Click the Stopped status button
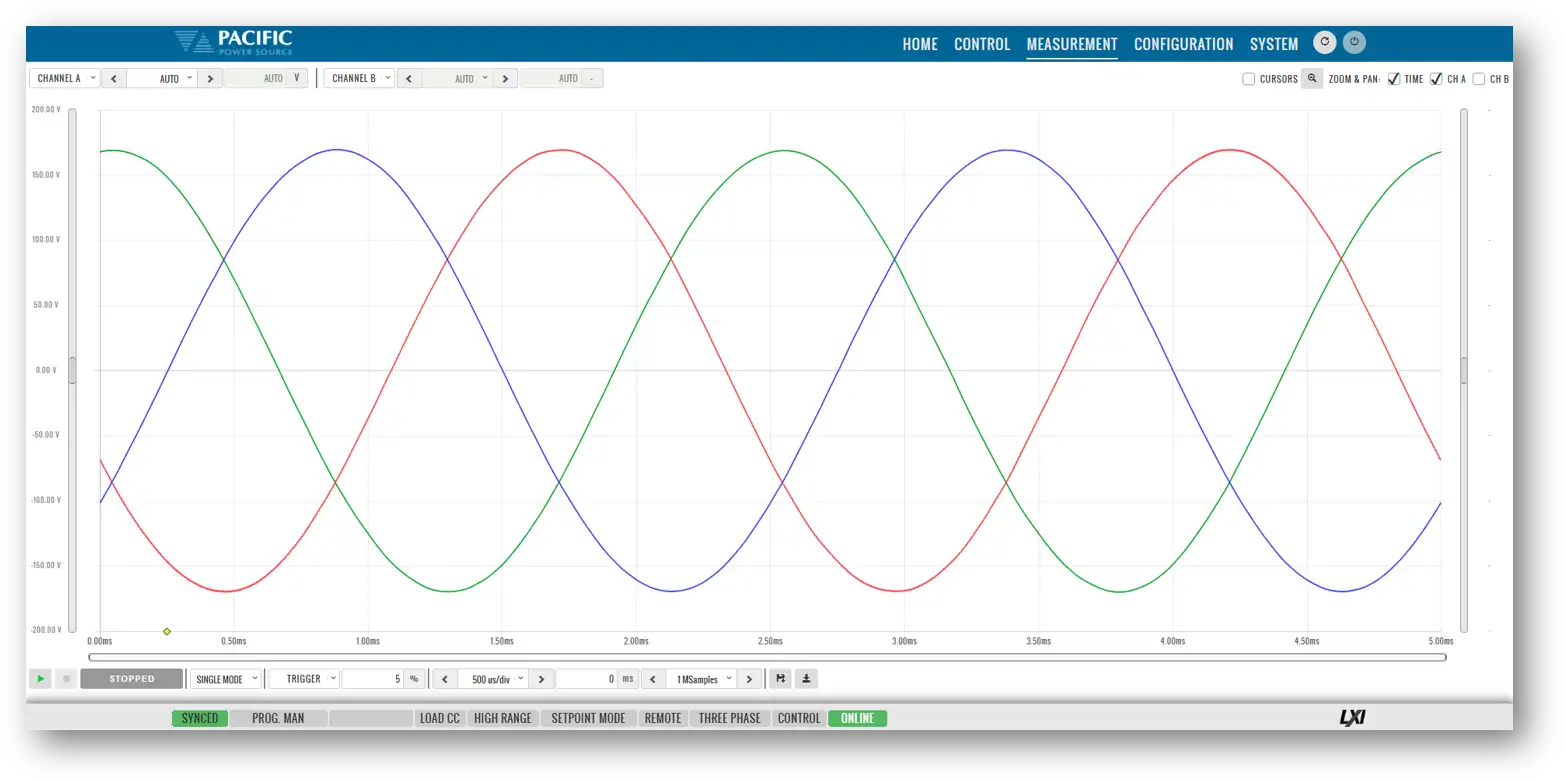Screen dimensions: 1565x782 132,679
